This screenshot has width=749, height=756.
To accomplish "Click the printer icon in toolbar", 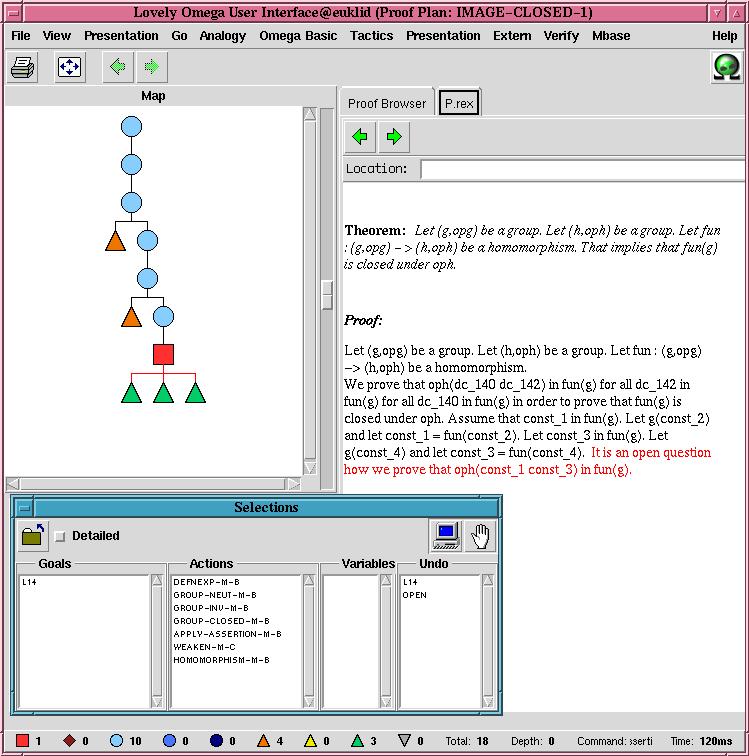I will coord(22,68).
